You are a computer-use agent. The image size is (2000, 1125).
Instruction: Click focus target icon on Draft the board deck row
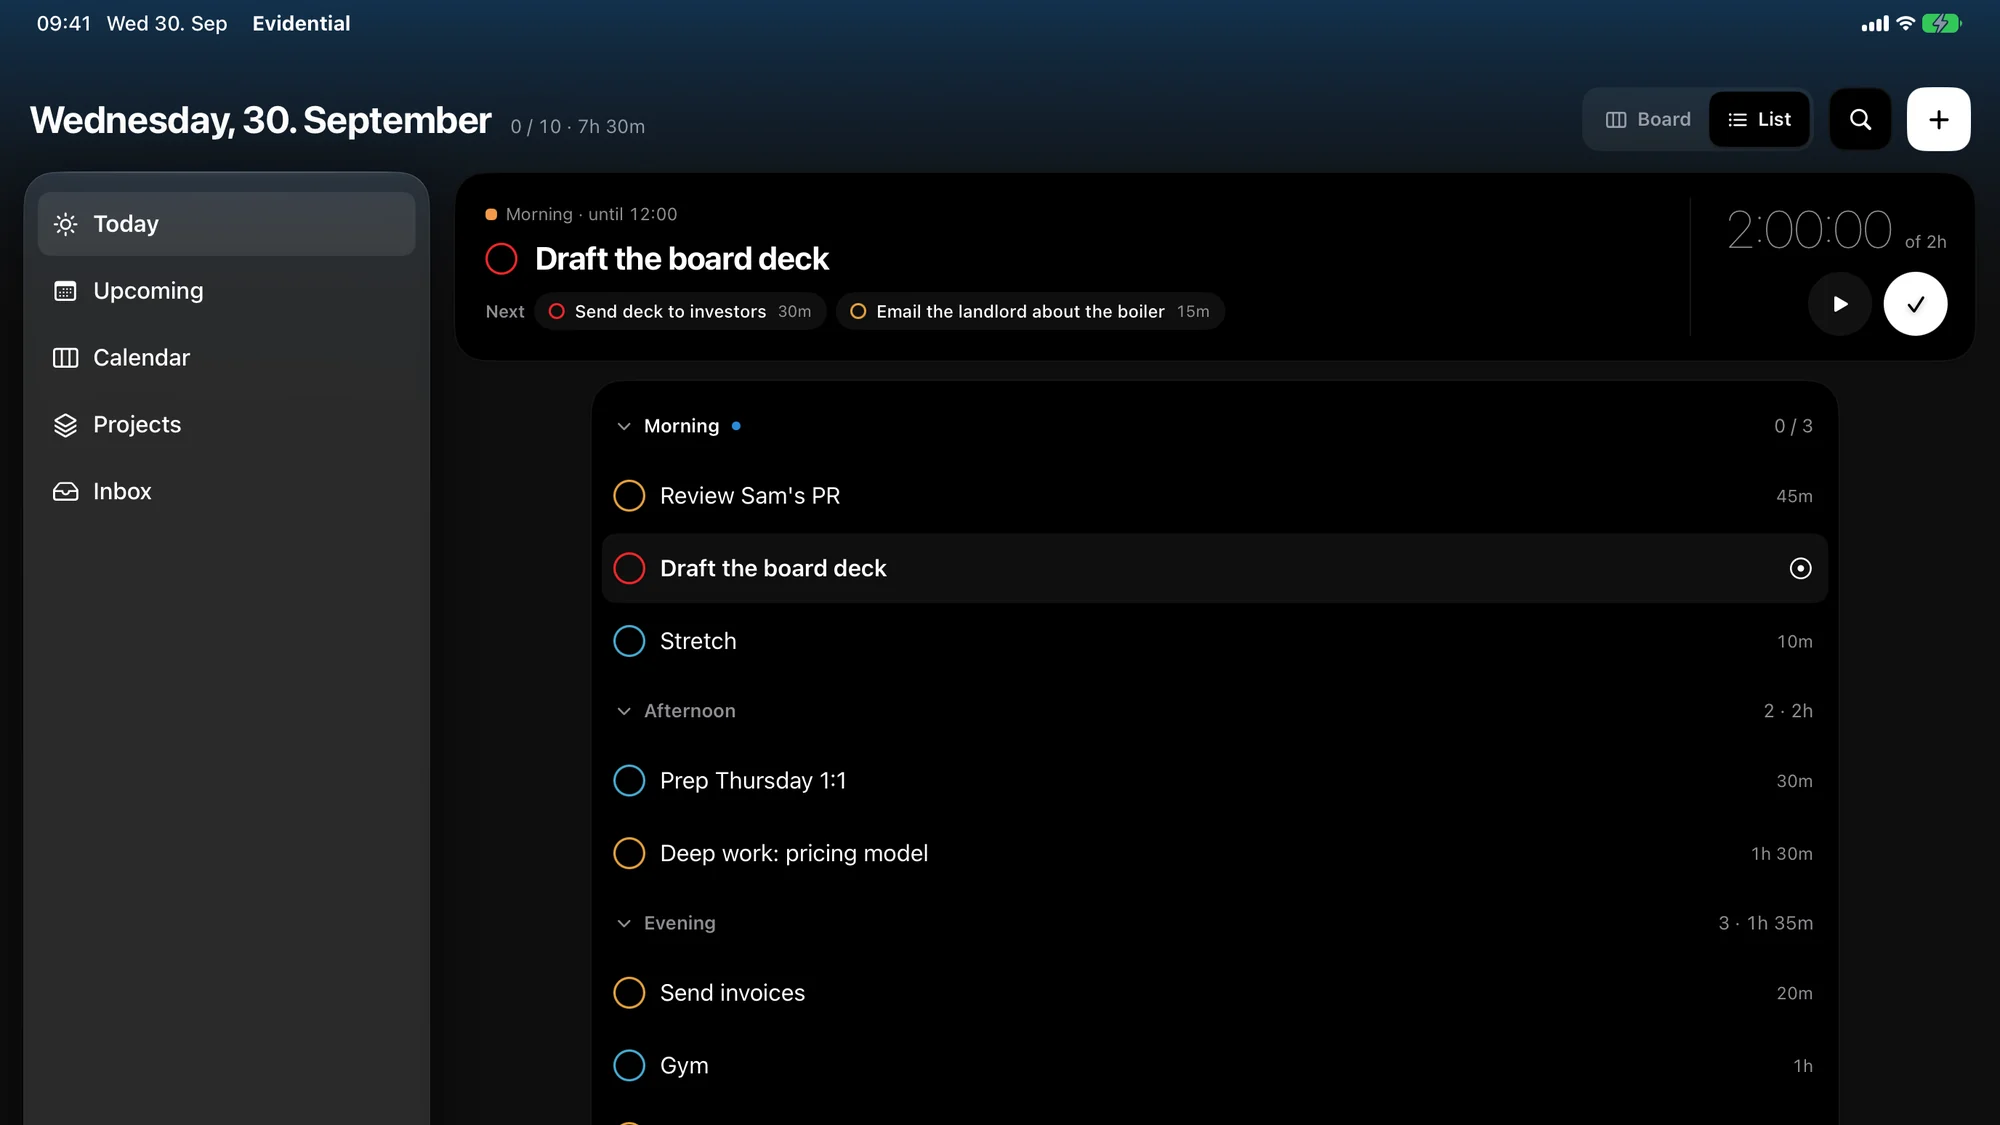point(1800,568)
